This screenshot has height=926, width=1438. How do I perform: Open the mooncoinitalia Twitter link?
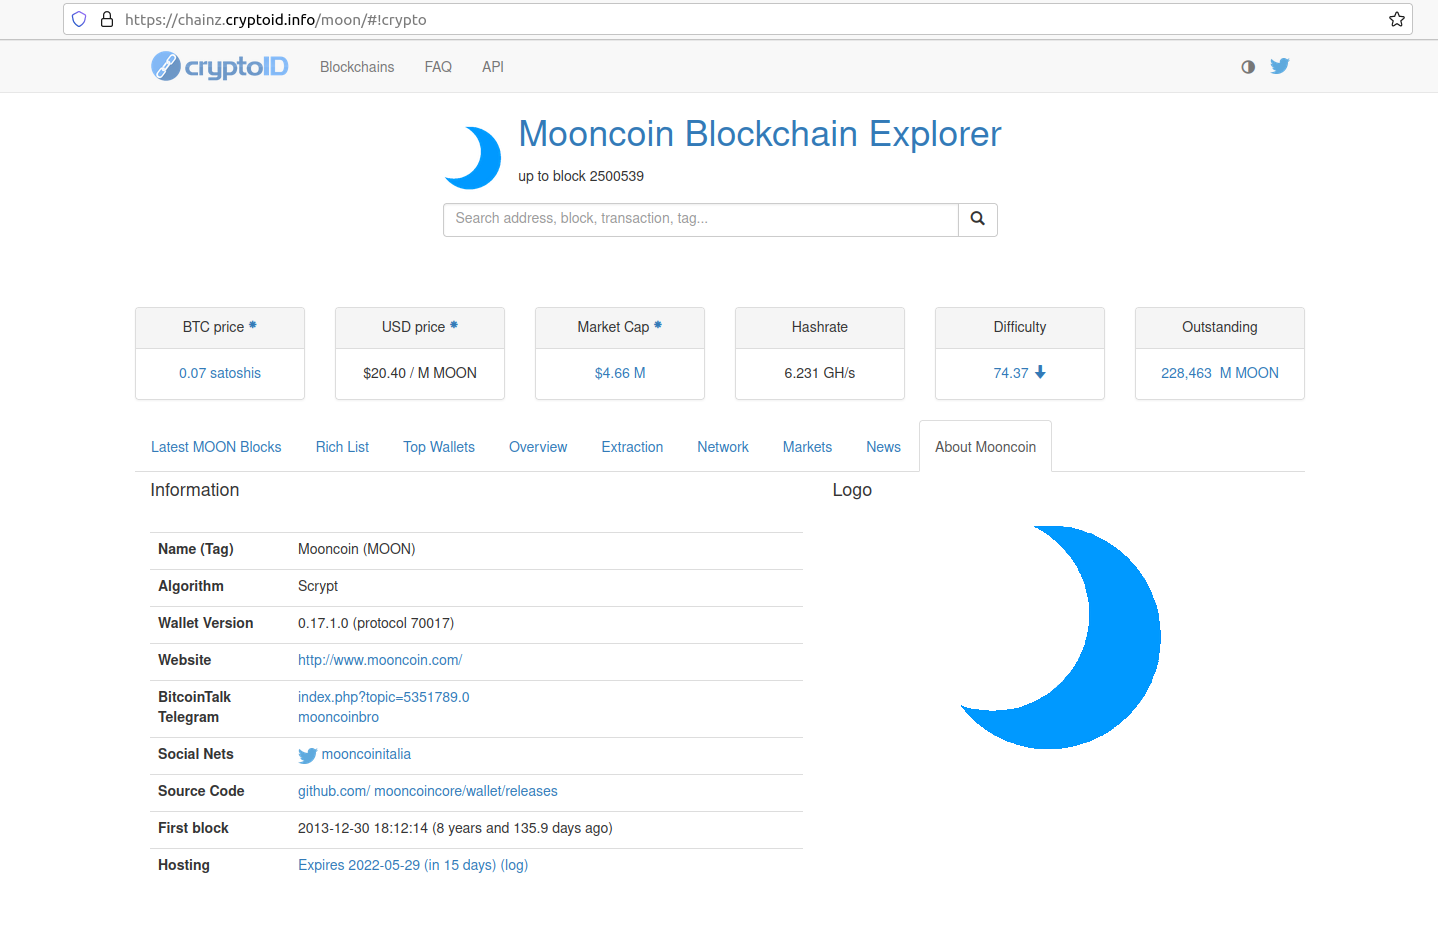coord(366,754)
